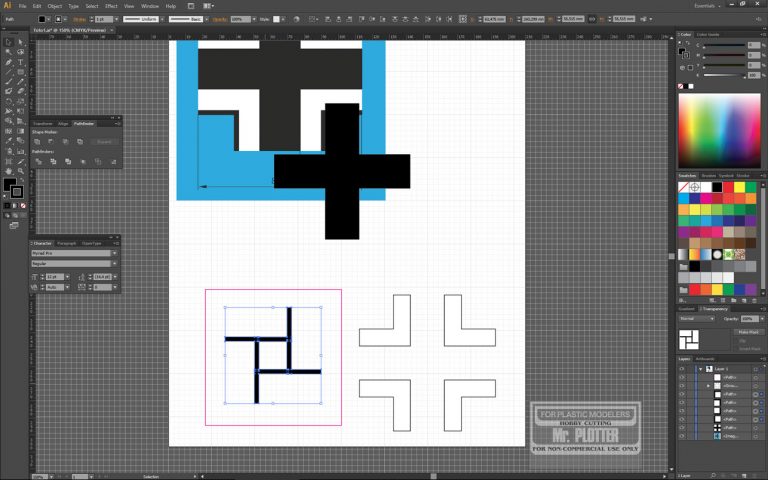The image size is (768, 480).
Task: Click the first Pathfinders Divide icon
Action: coord(38,160)
